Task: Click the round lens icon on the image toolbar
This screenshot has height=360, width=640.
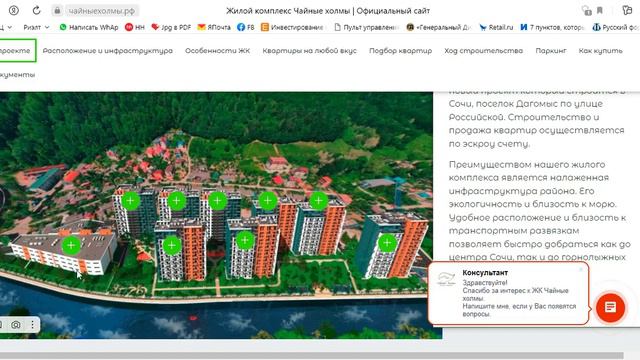Action: tap(16, 324)
